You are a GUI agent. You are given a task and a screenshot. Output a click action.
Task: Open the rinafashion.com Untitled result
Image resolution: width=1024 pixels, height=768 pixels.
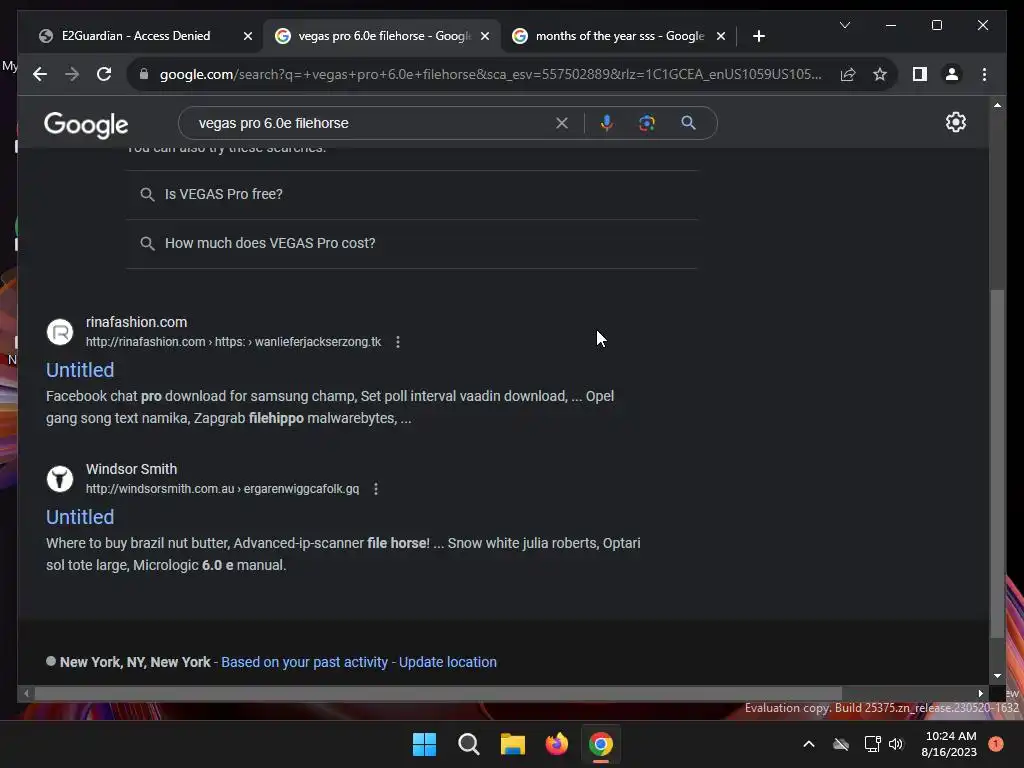point(80,370)
